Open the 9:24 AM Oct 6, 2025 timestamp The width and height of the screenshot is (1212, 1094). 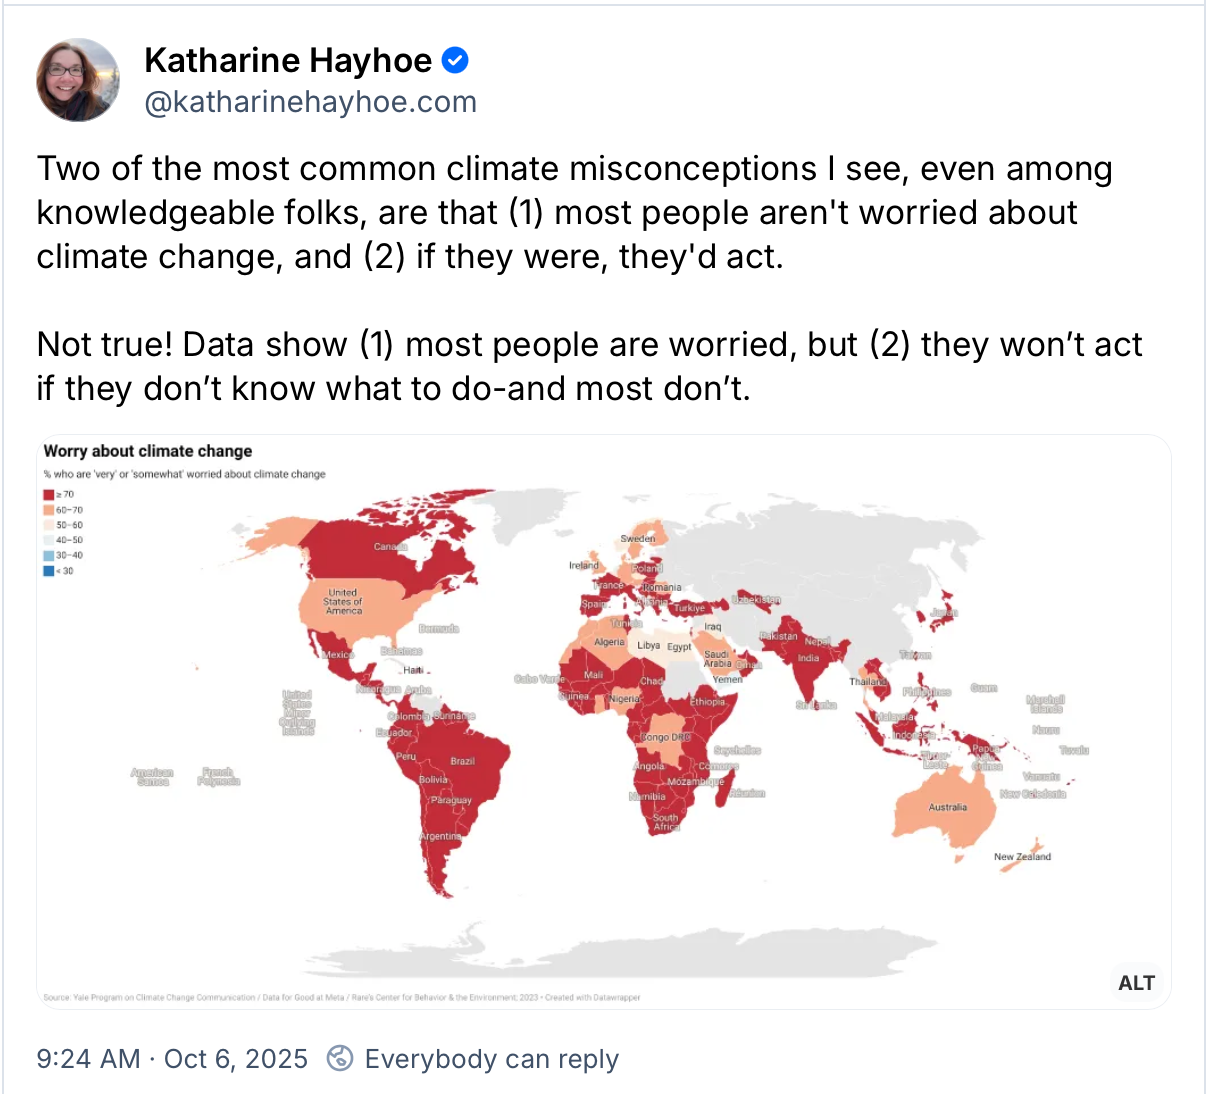tap(172, 1059)
